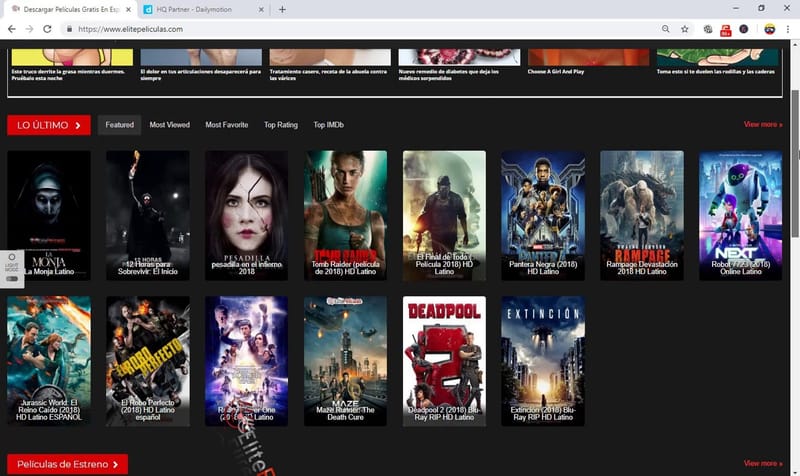800x476 pixels.
Task: Select the Most Favorite tab
Action: tap(227, 125)
